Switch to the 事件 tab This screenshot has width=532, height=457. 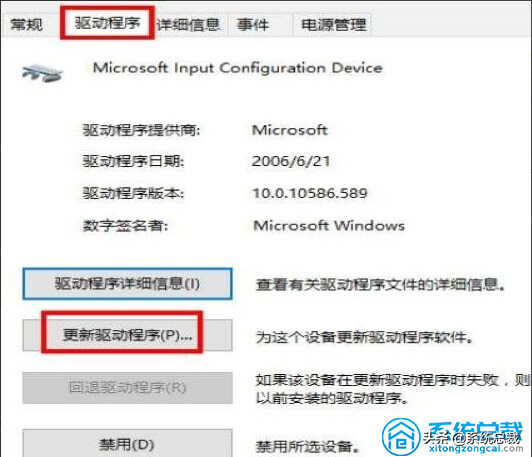253,24
